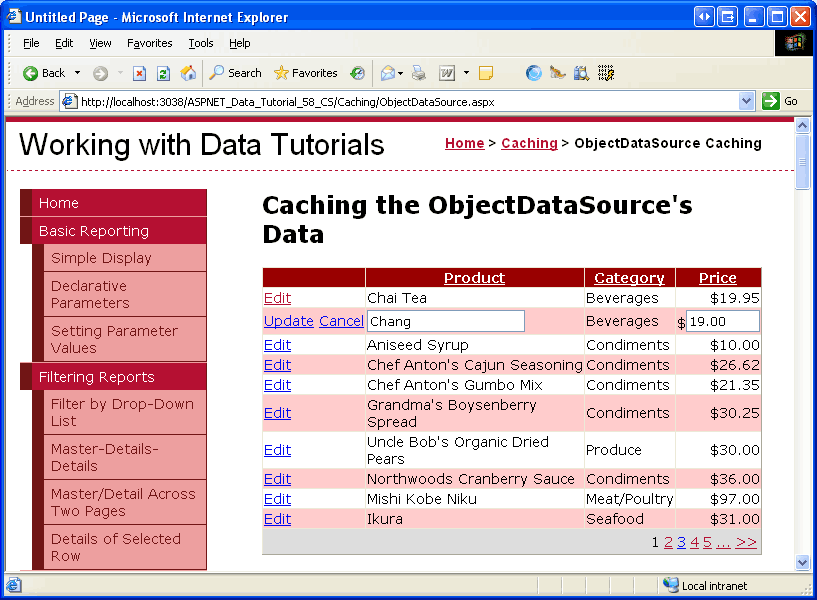Click the Back navigation button
The width and height of the screenshot is (817, 600).
[44, 73]
